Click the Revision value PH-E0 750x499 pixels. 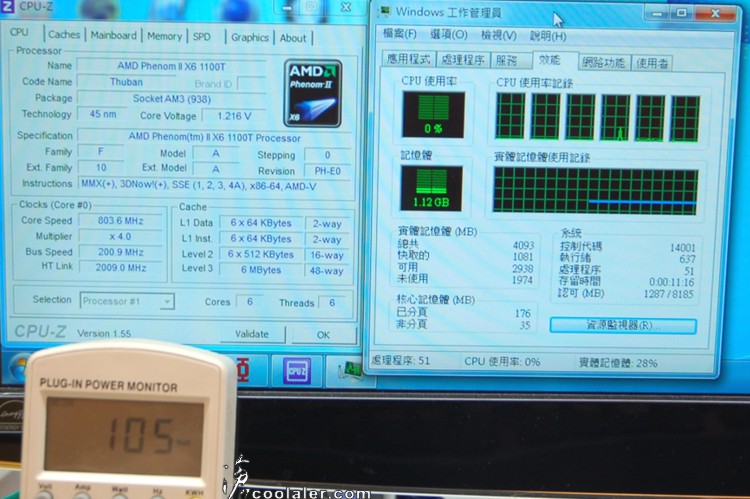(328, 171)
